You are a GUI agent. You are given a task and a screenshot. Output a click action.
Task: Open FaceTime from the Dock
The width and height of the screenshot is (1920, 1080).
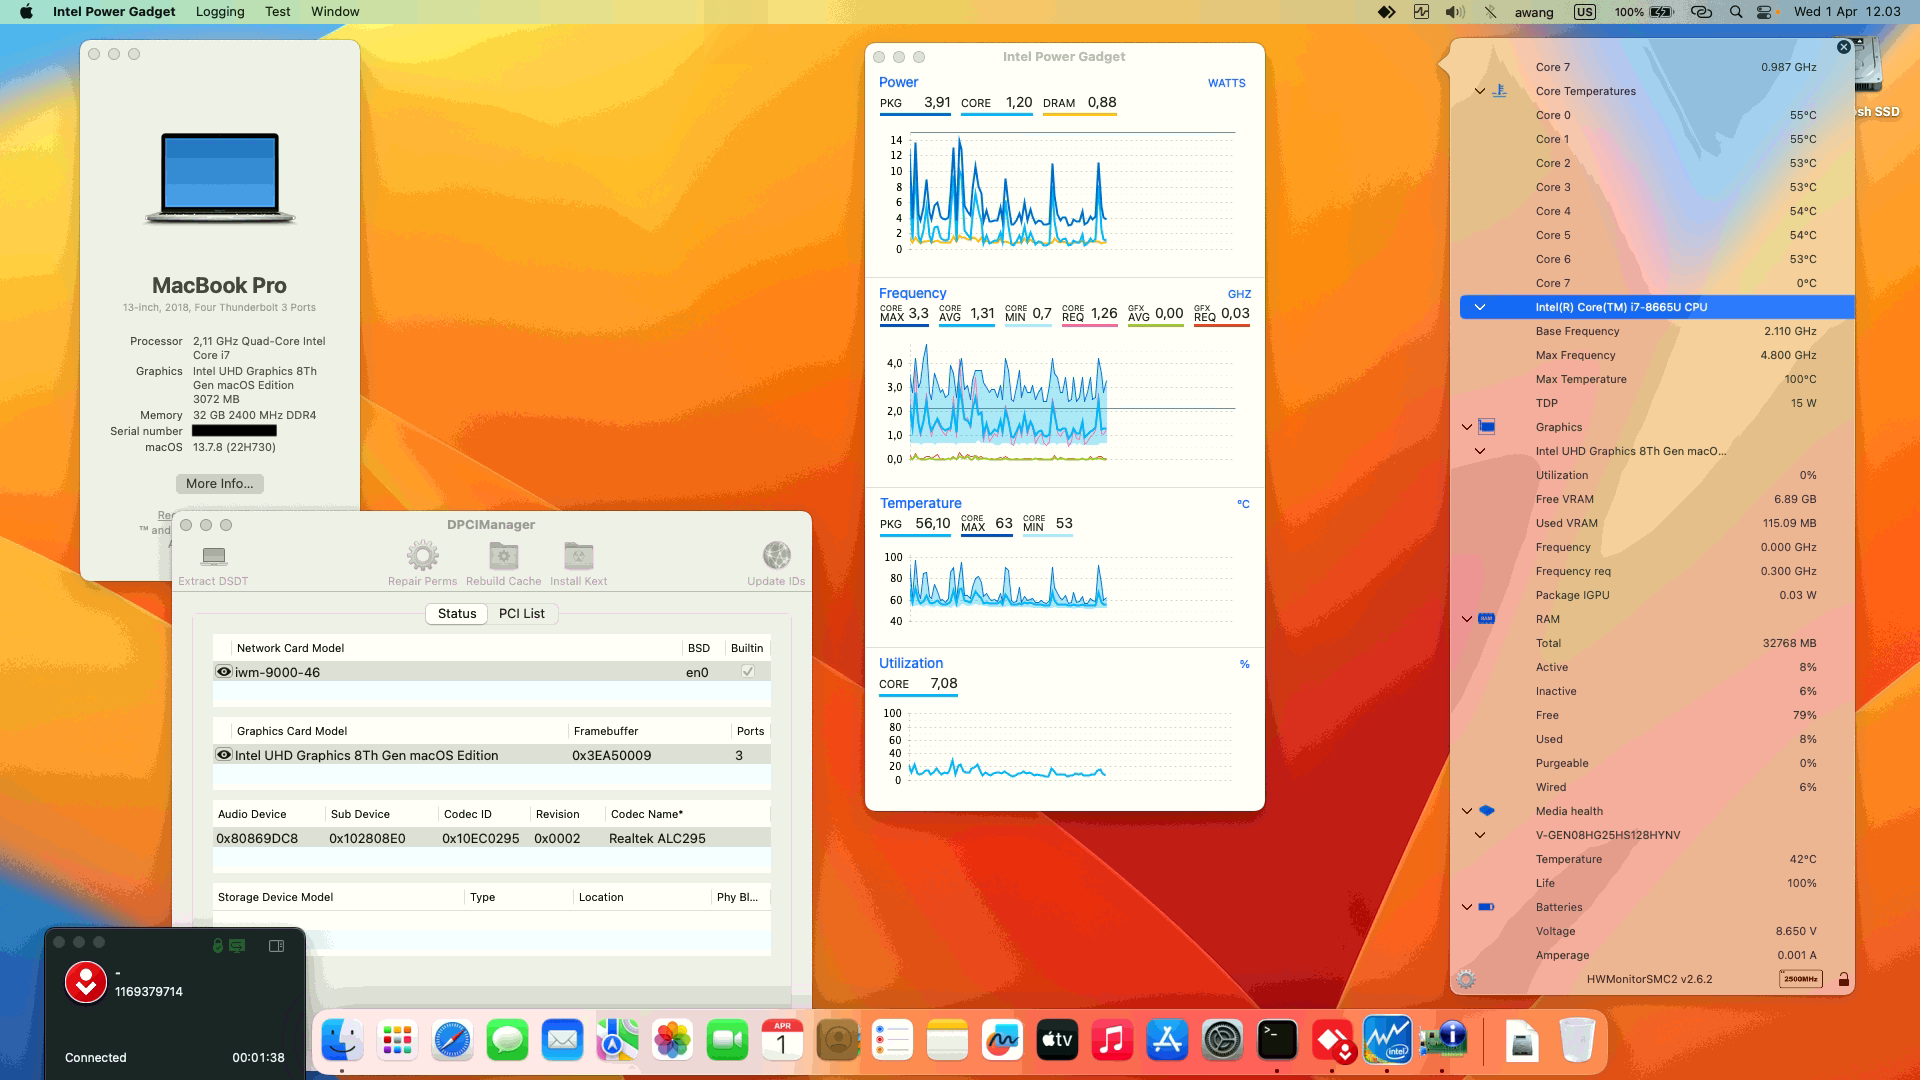[x=727, y=1041]
